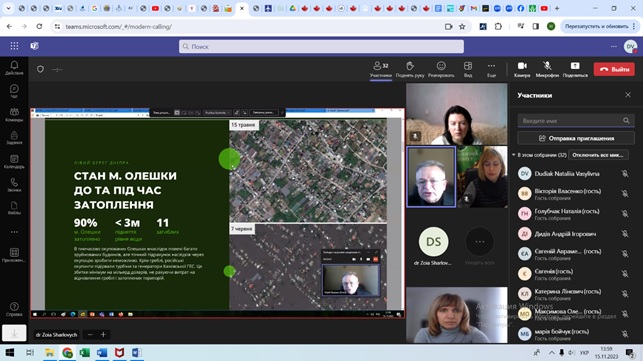Select top woman video tile with dark hair
This screenshot has width=643, height=361.
[456, 114]
